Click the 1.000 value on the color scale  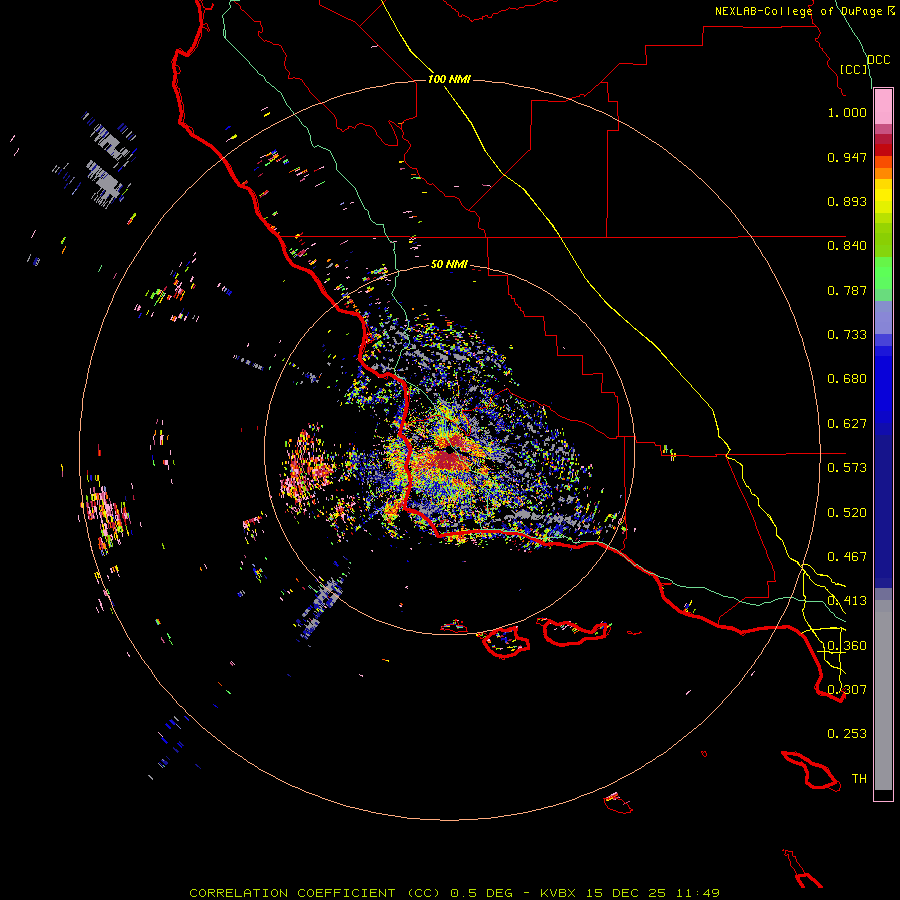tap(847, 112)
